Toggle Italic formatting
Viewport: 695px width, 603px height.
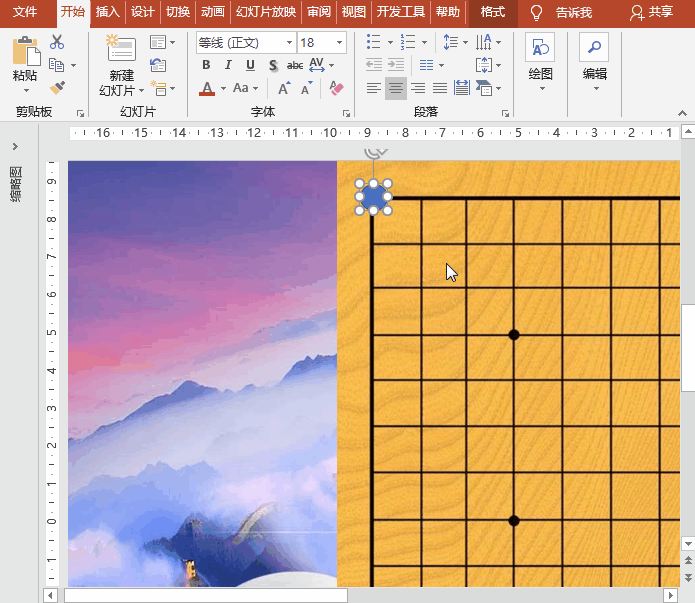(228, 65)
